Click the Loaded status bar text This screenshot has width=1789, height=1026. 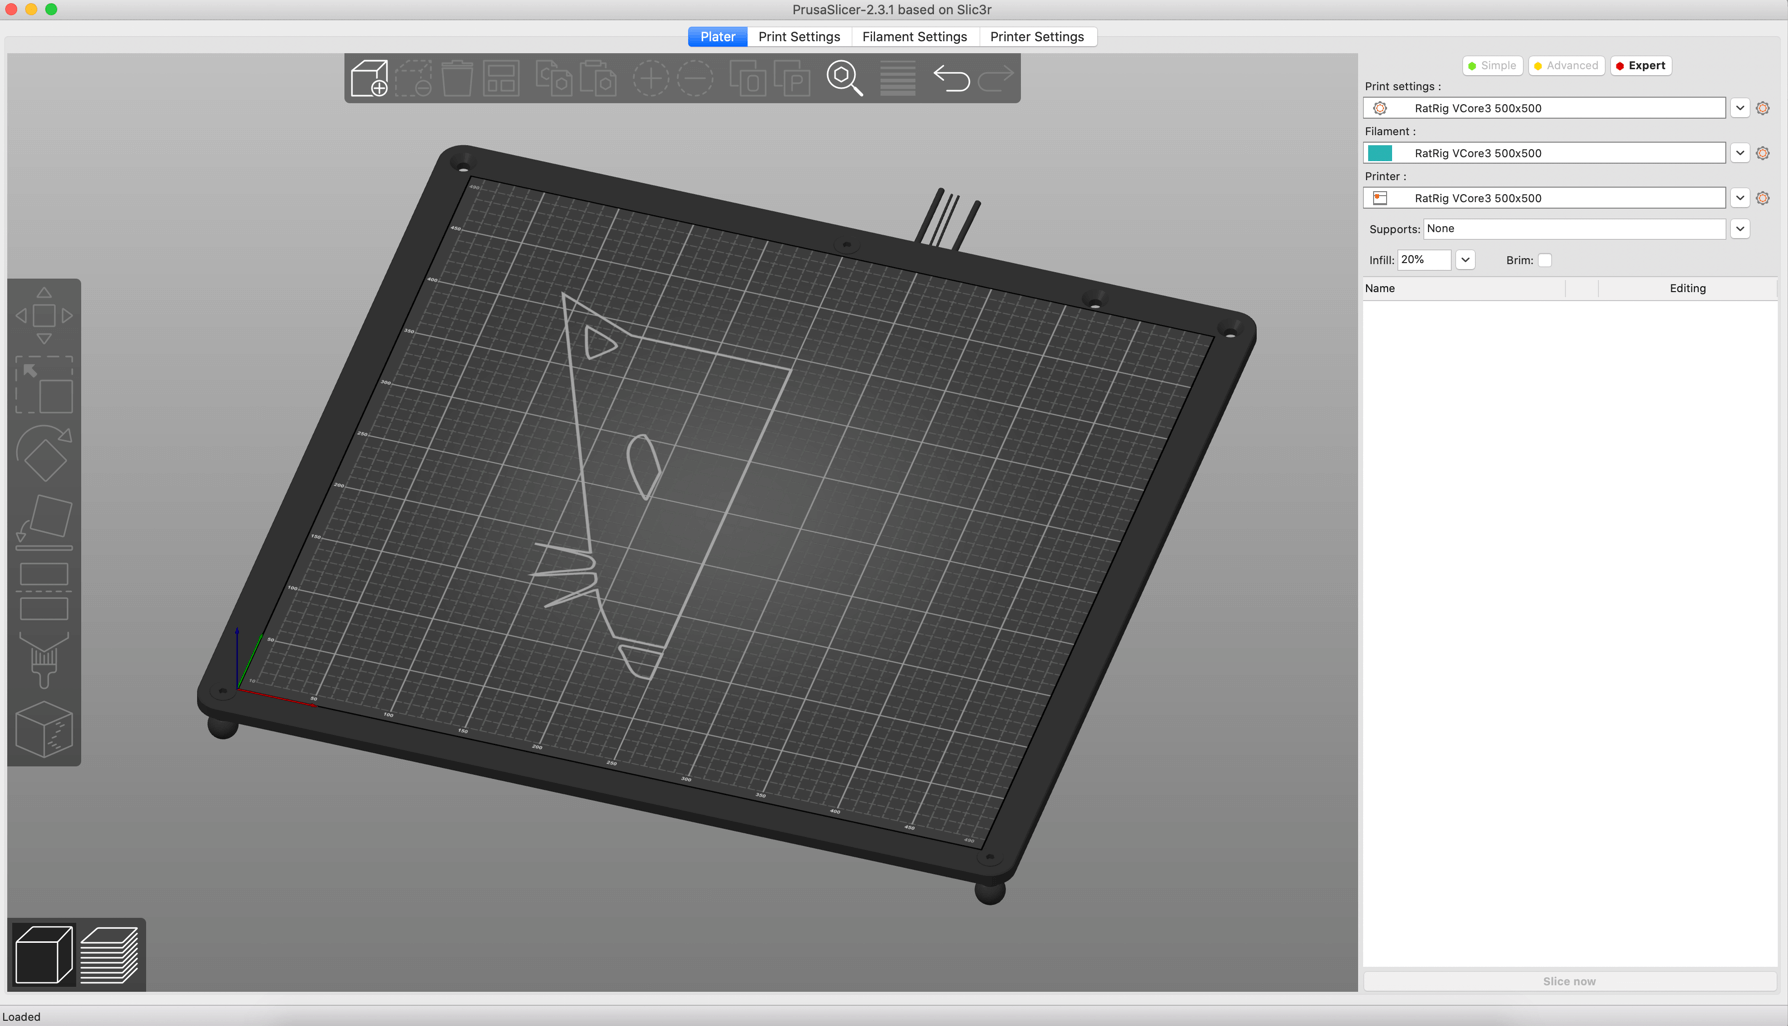[x=21, y=1017]
